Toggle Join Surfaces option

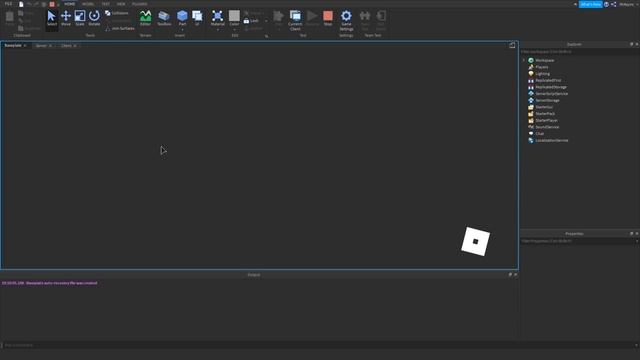click(x=120, y=29)
